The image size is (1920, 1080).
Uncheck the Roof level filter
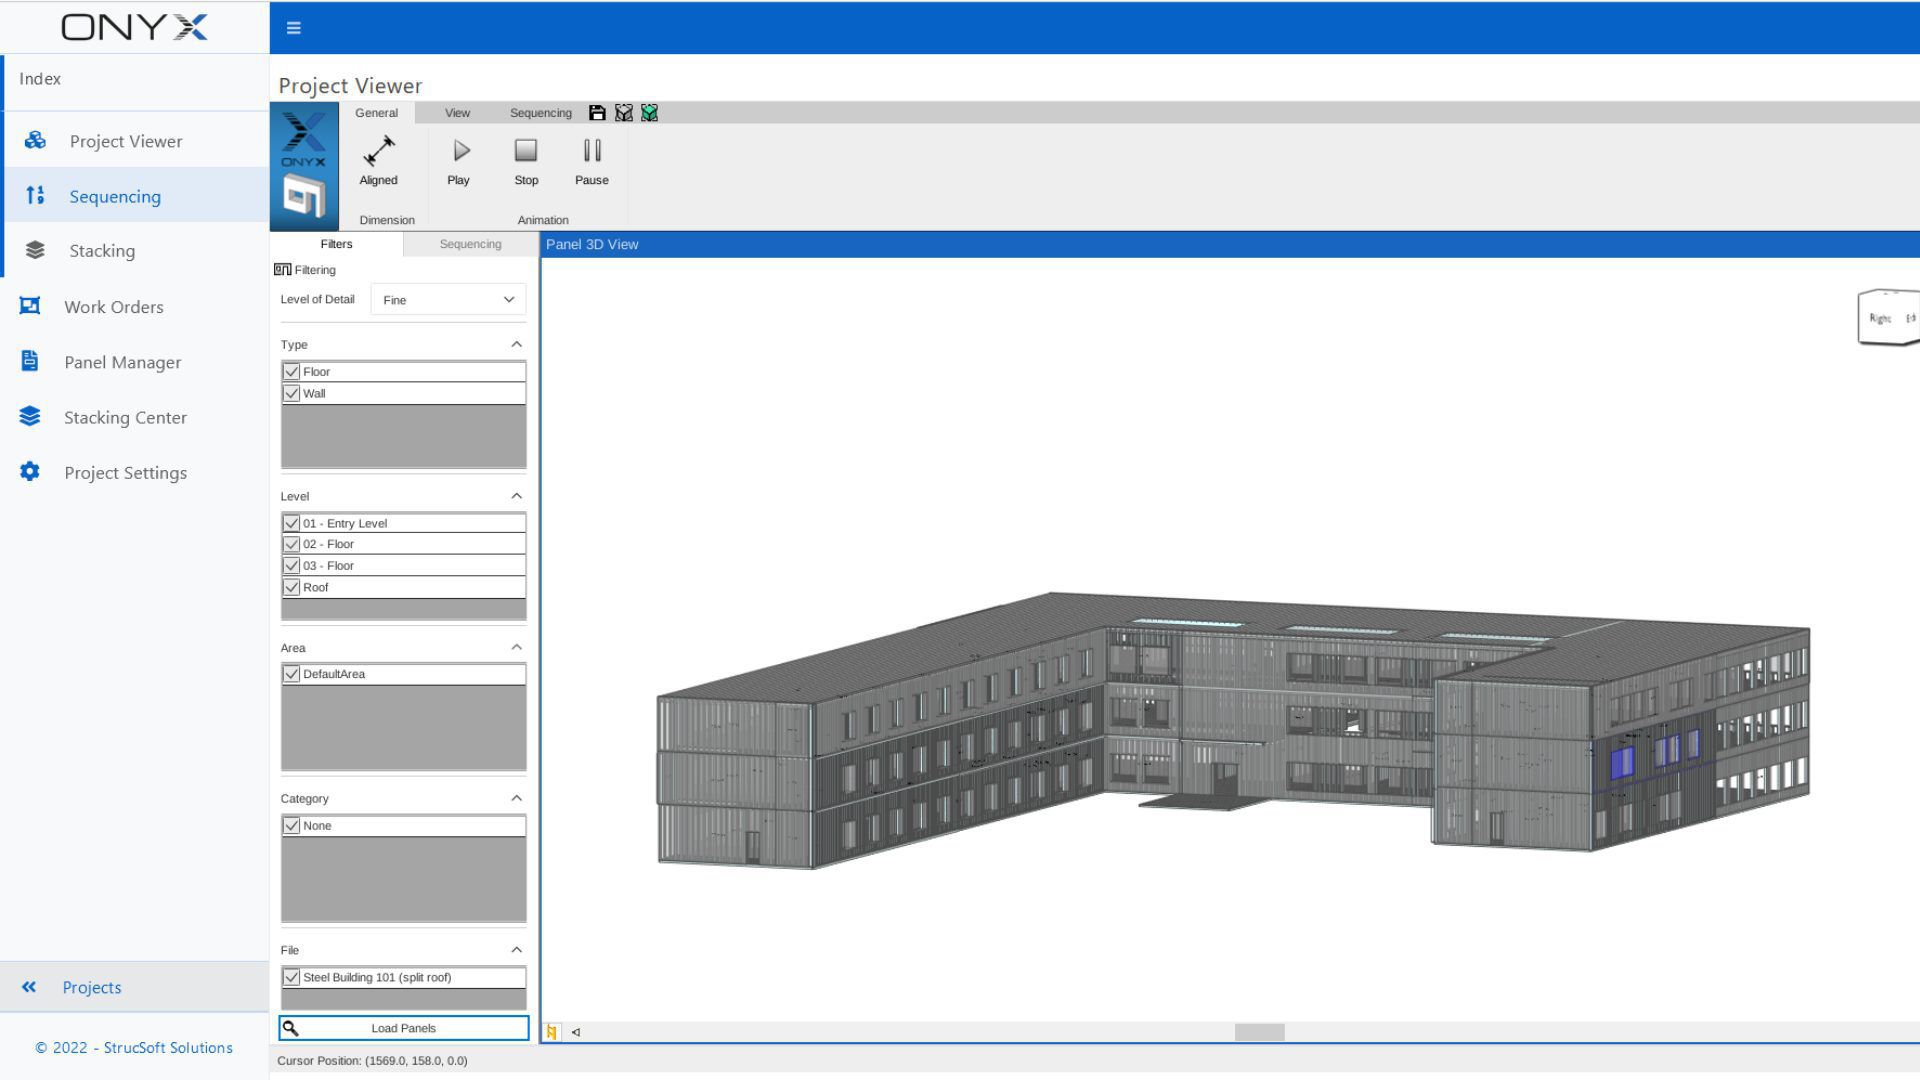(291, 587)
